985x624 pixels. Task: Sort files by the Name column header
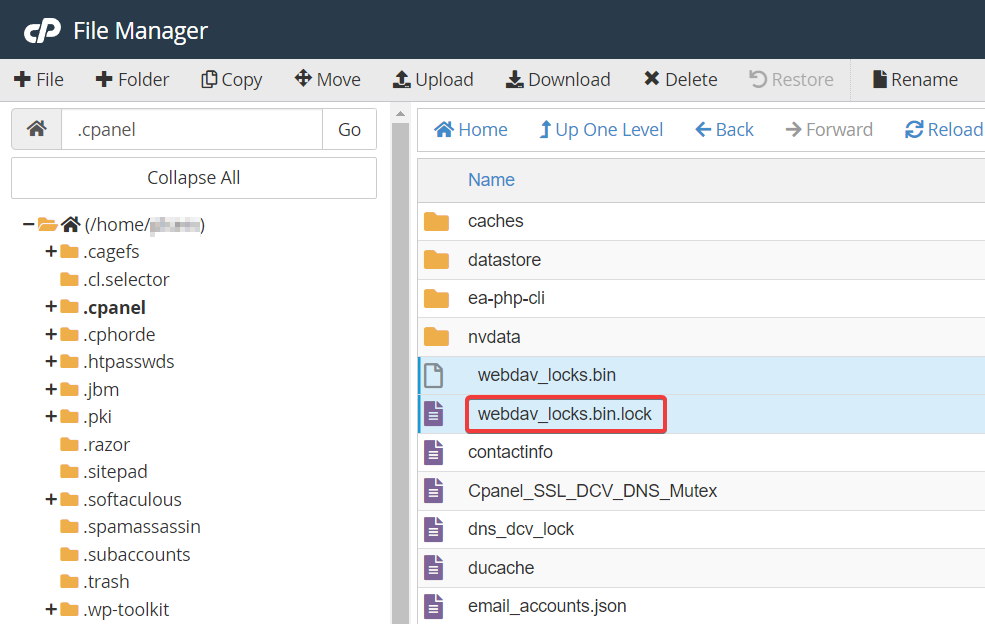(491, 180)
